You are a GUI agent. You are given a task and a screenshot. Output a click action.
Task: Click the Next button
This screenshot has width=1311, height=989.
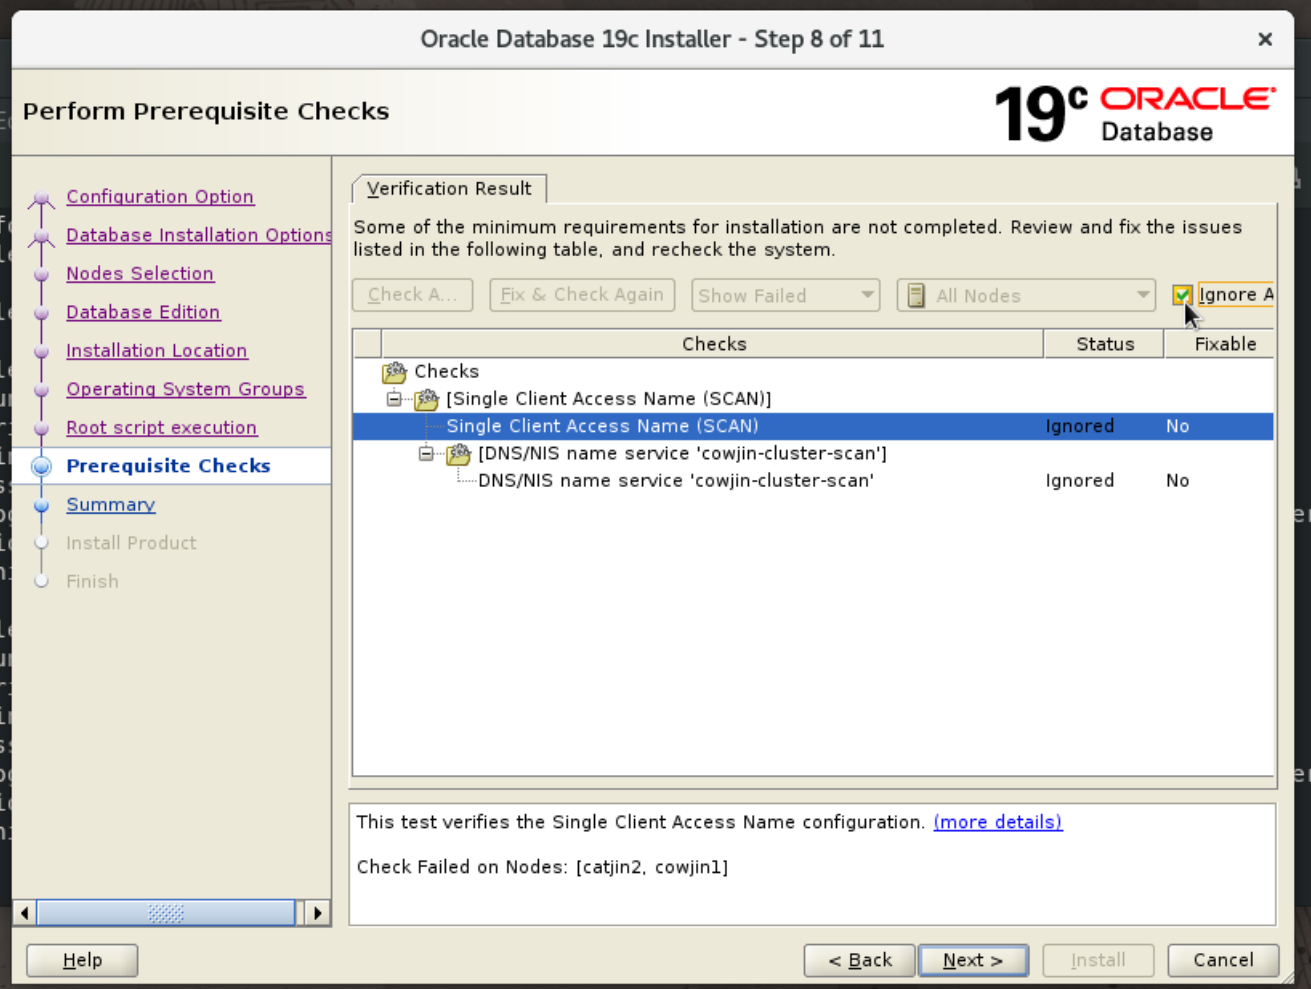coord(973,960)
